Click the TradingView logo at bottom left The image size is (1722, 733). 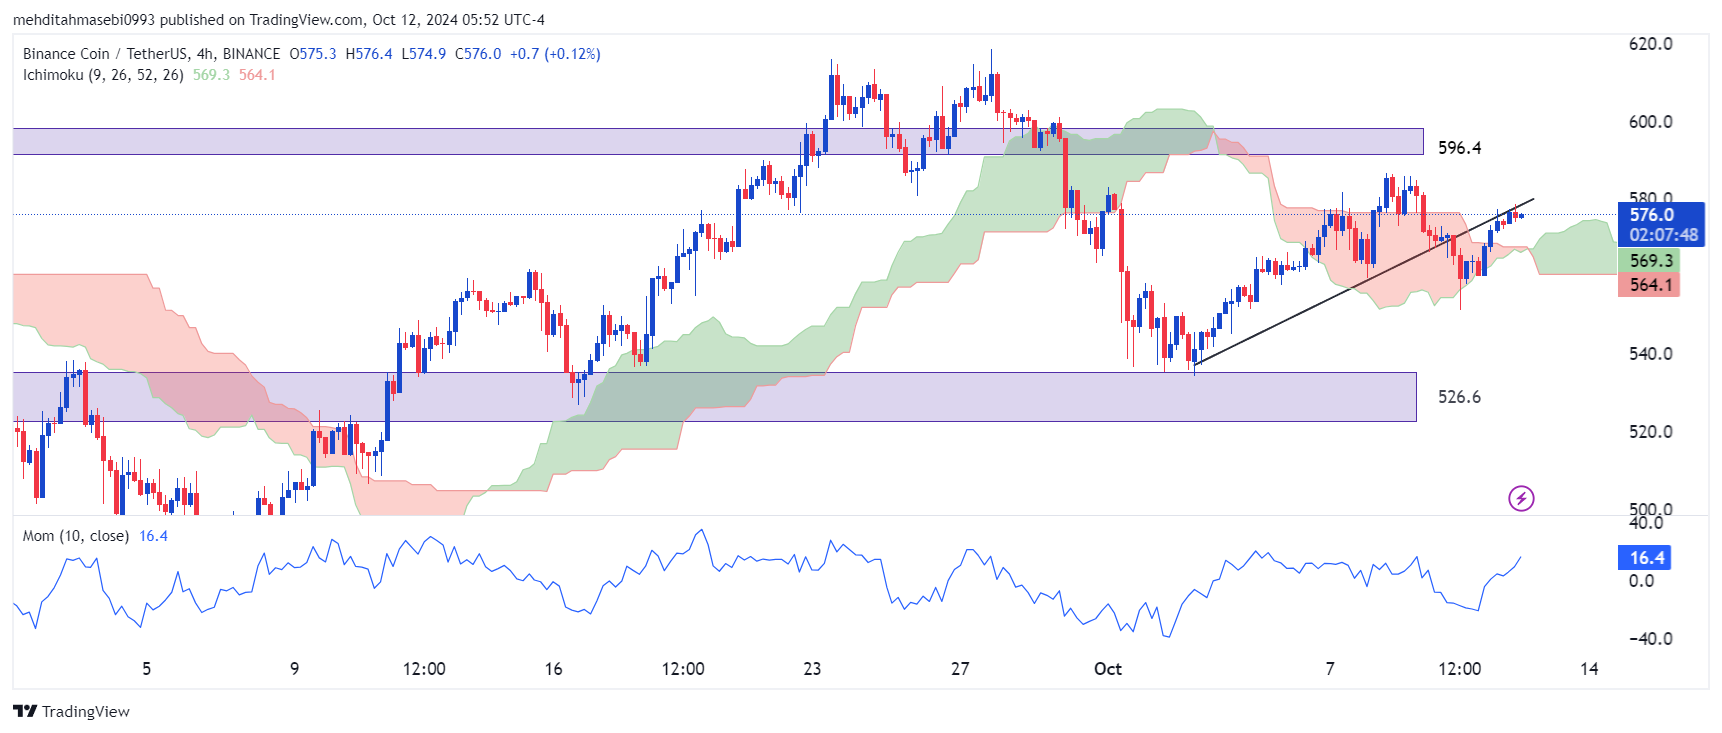point(72,711)
